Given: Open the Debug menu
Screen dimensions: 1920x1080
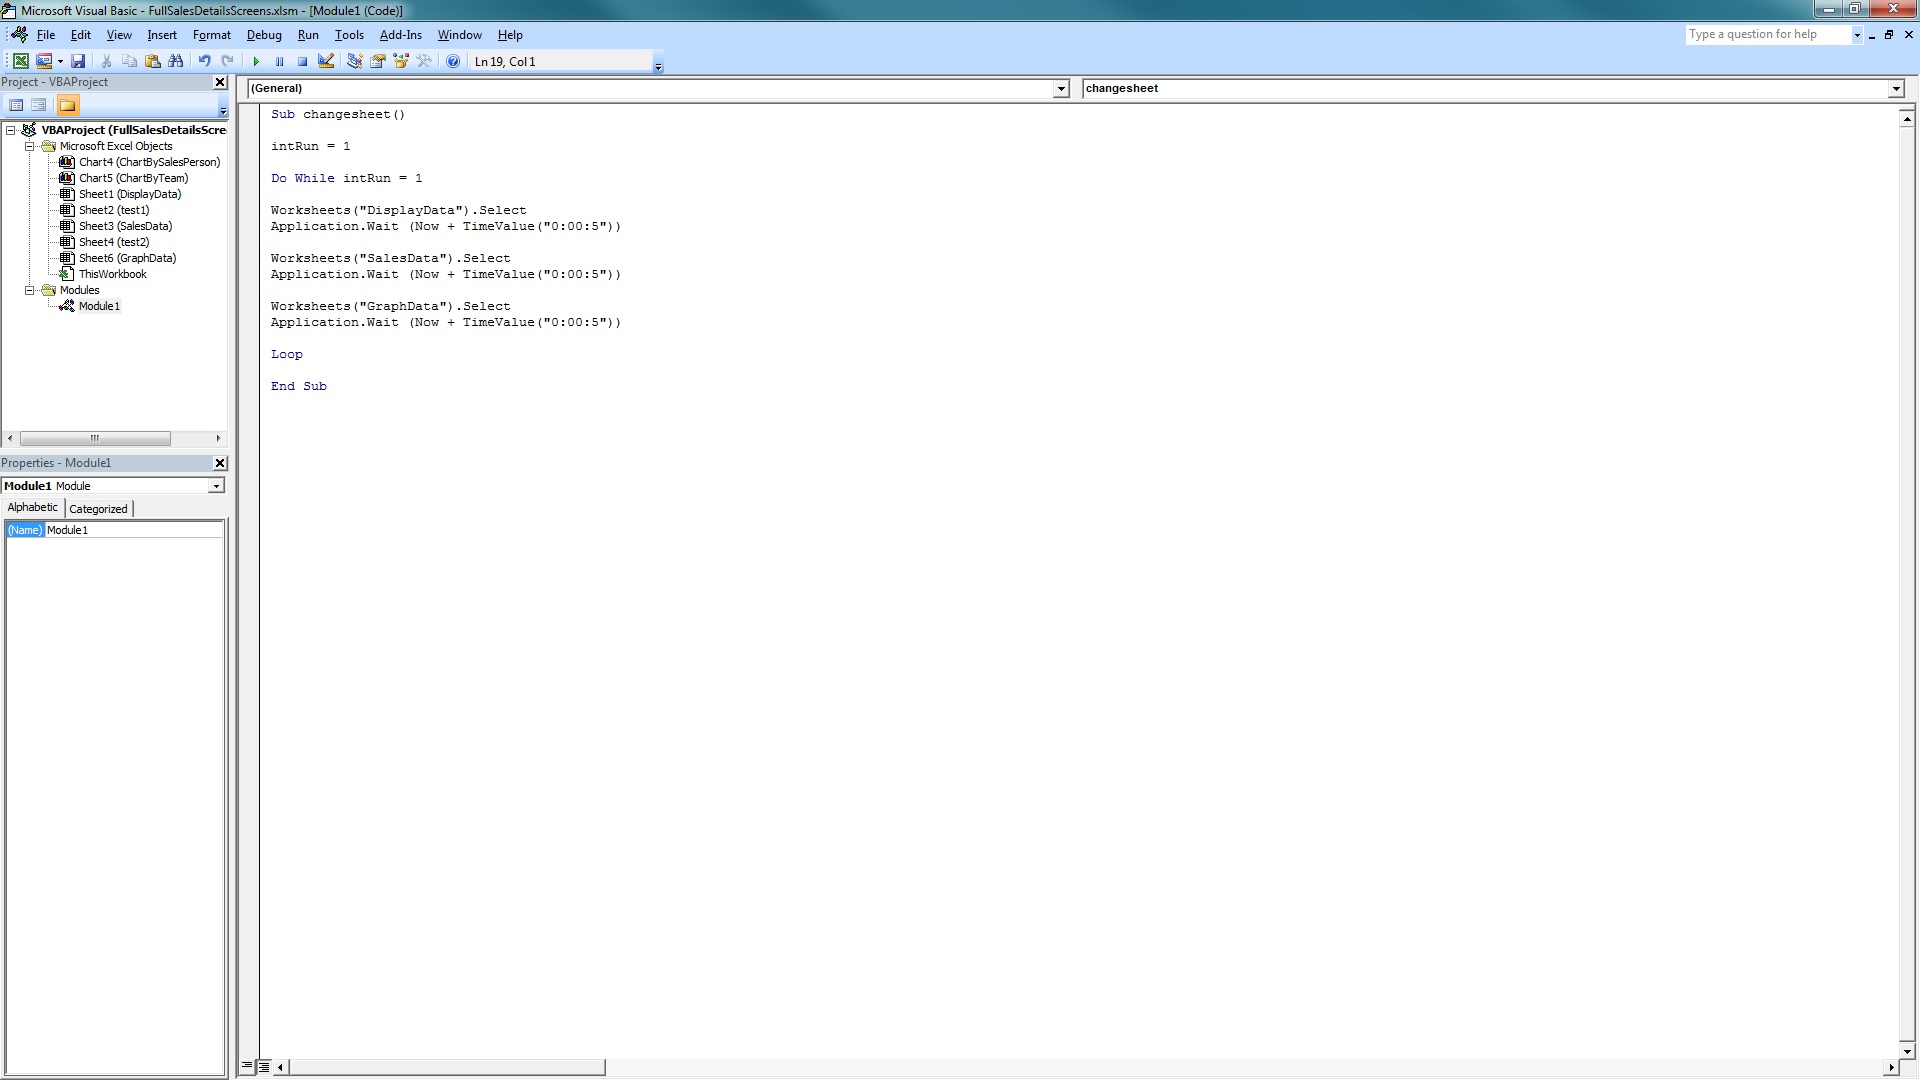Looking at the screenshot, I should [x=264, y=35].
